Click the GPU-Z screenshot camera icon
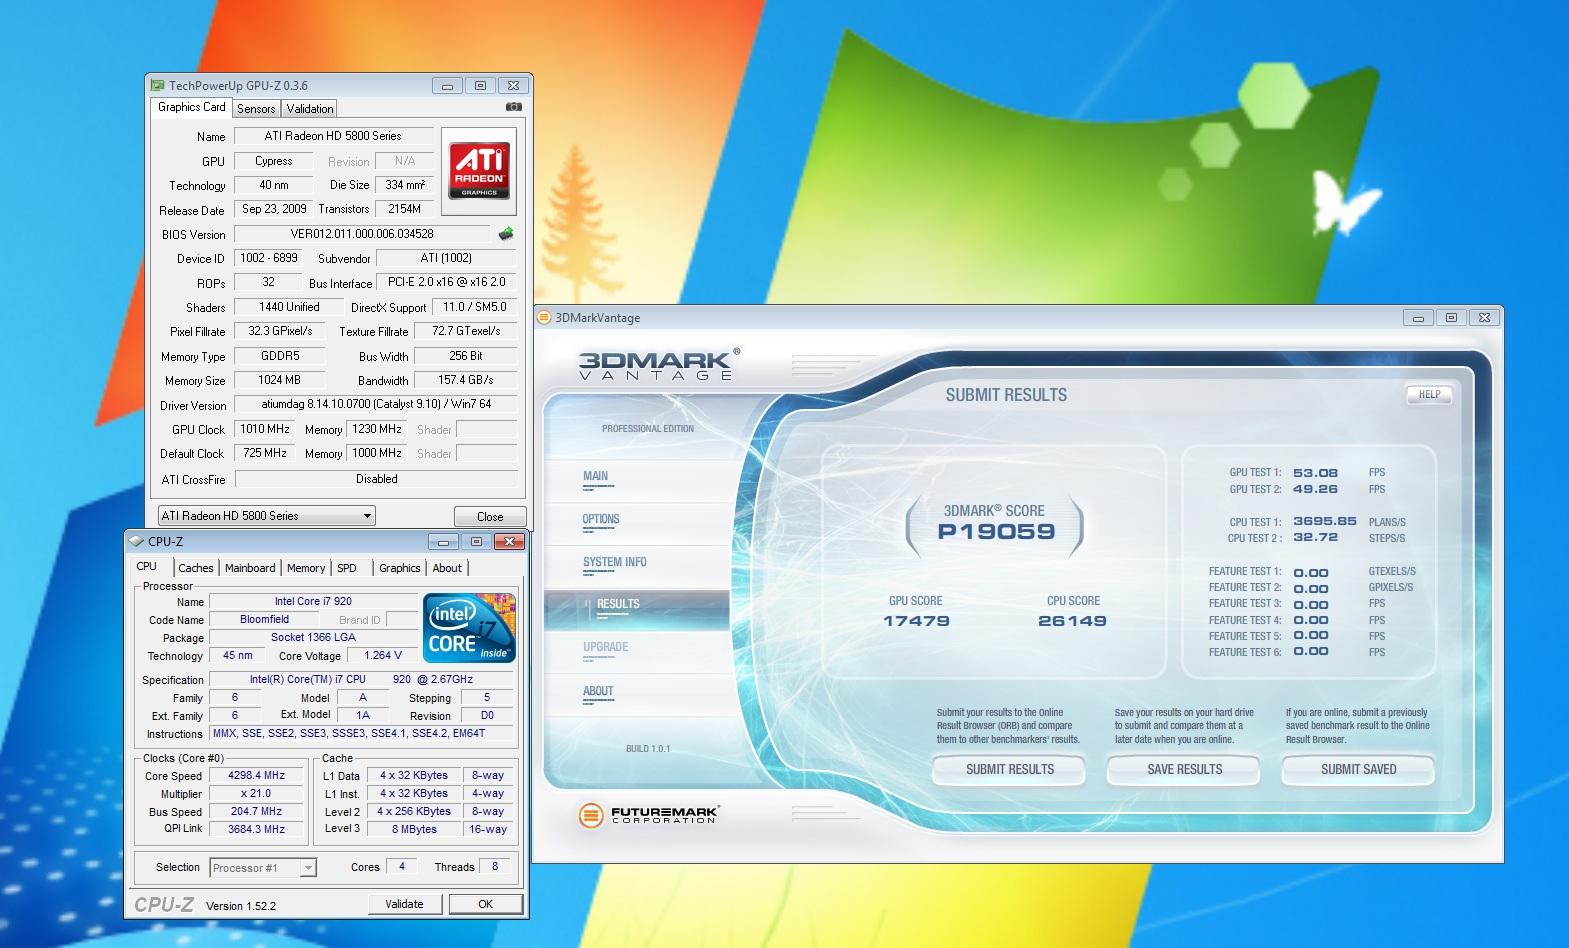This screenshot has width=1569, height=948. pos(513,106)
